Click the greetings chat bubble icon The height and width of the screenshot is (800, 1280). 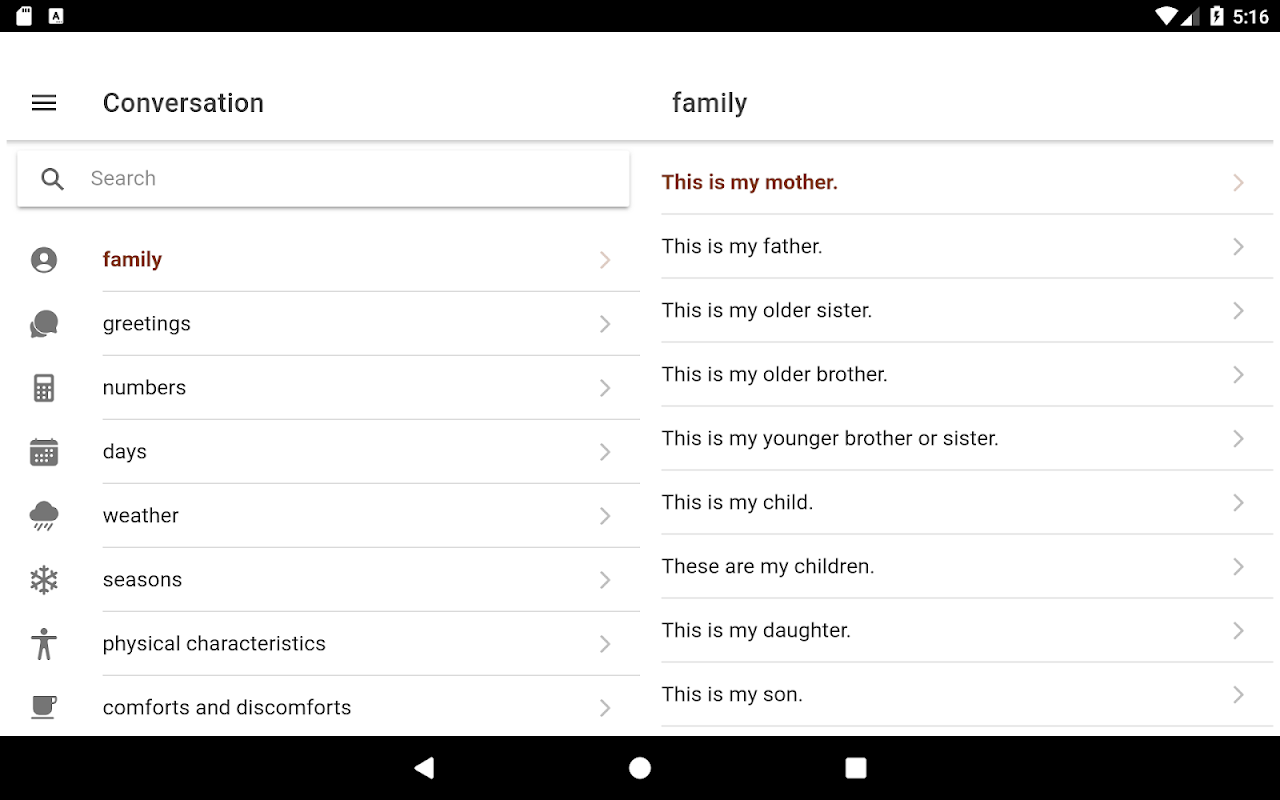click(x=44, y=324)
